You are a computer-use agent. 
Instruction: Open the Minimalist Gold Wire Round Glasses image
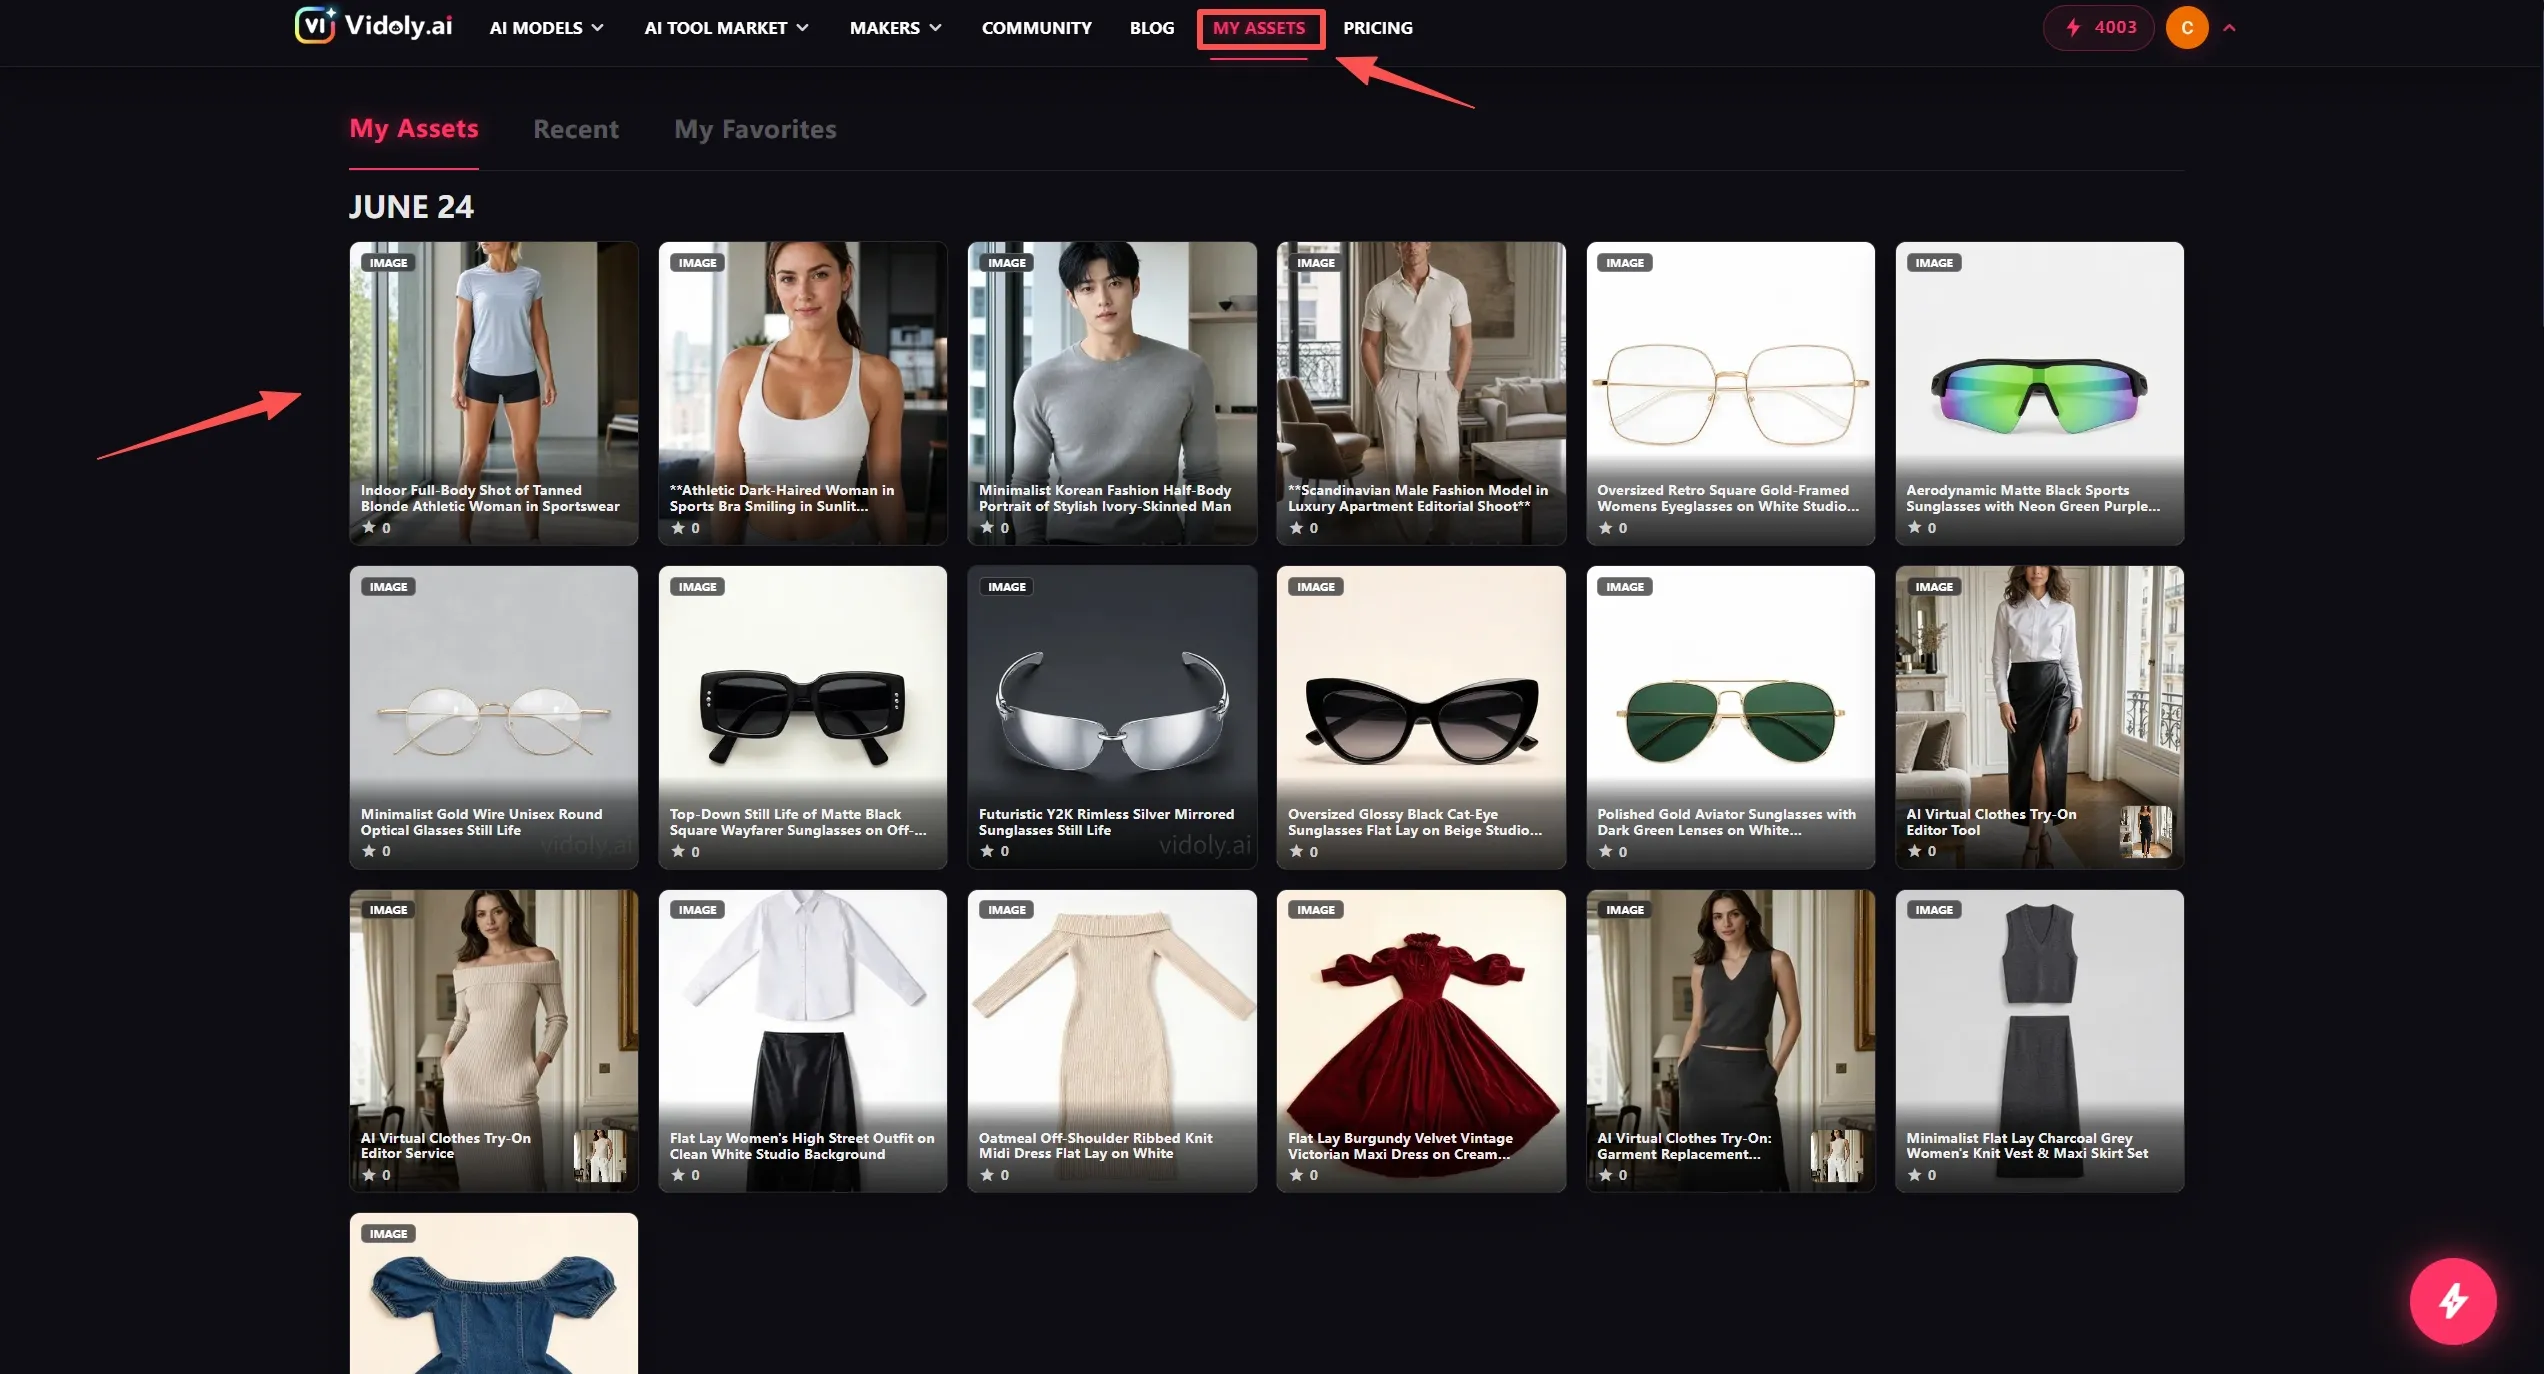(x=494, y=717)
